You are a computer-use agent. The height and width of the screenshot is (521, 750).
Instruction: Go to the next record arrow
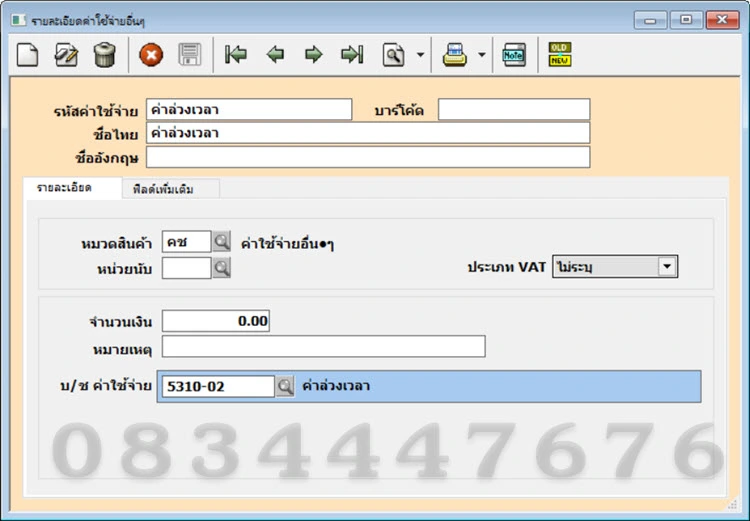point(313,55)
